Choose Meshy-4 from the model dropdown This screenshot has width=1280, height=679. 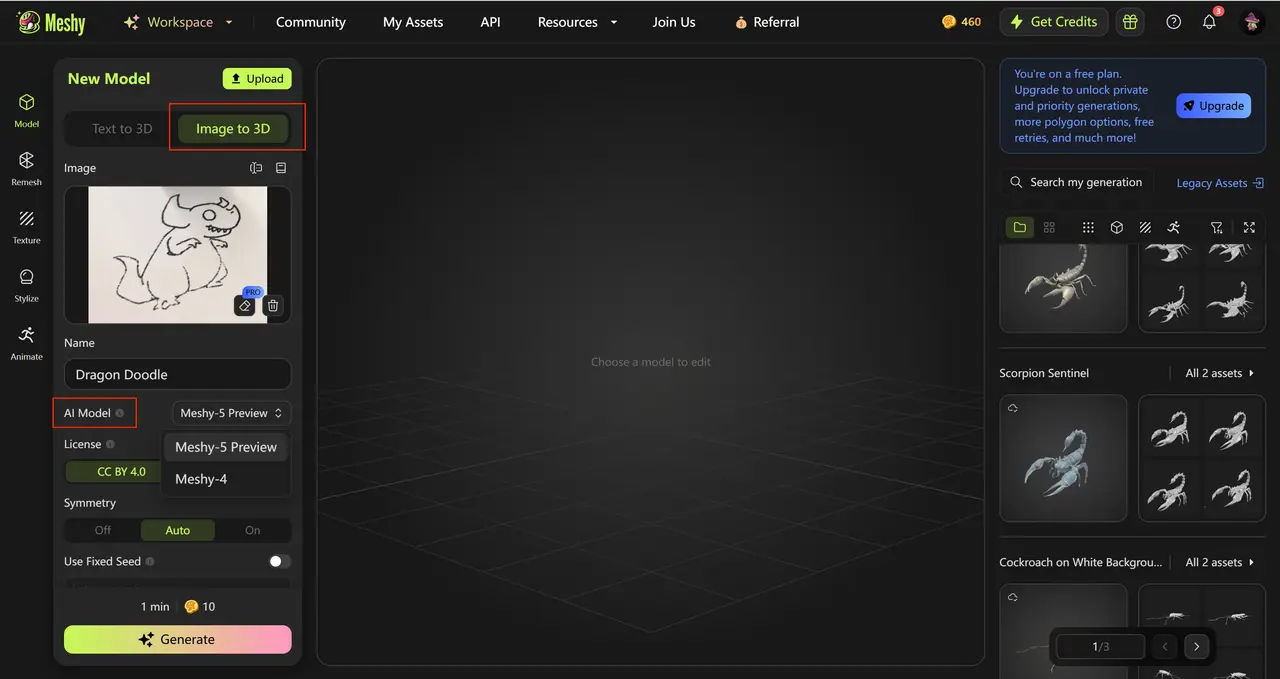coord(201,479)
